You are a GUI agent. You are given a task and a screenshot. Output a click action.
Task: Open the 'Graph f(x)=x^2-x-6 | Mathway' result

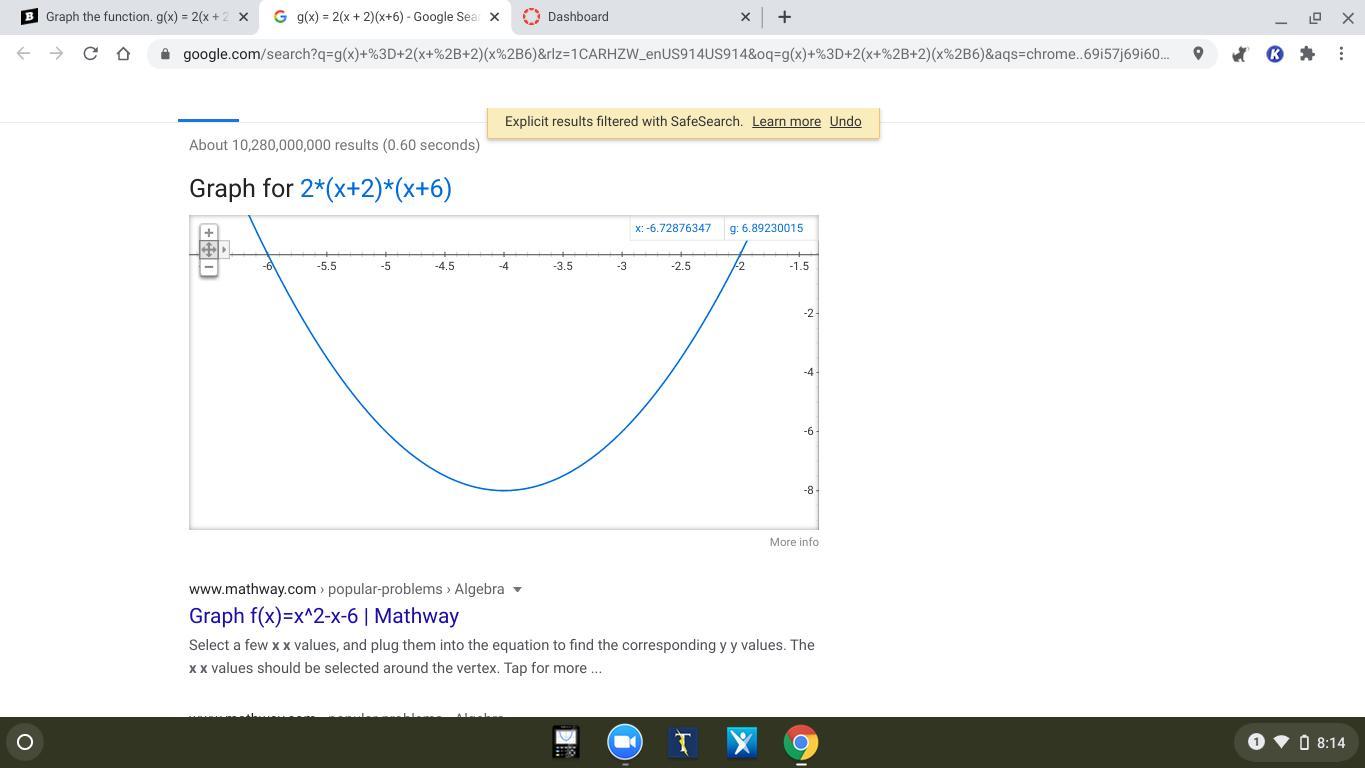point(324,616)
